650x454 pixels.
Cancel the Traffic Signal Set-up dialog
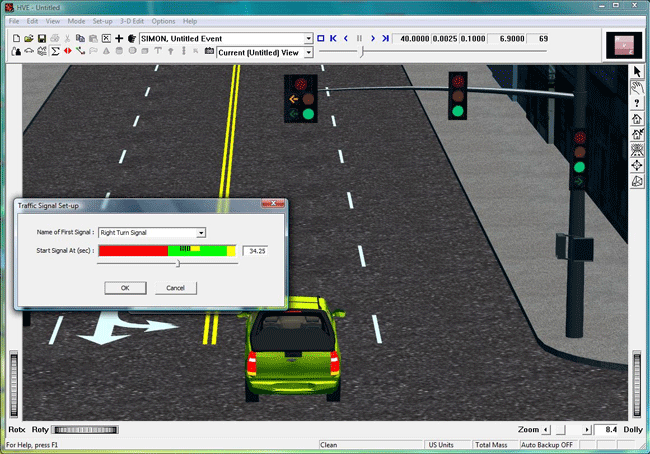coord(175,288)
